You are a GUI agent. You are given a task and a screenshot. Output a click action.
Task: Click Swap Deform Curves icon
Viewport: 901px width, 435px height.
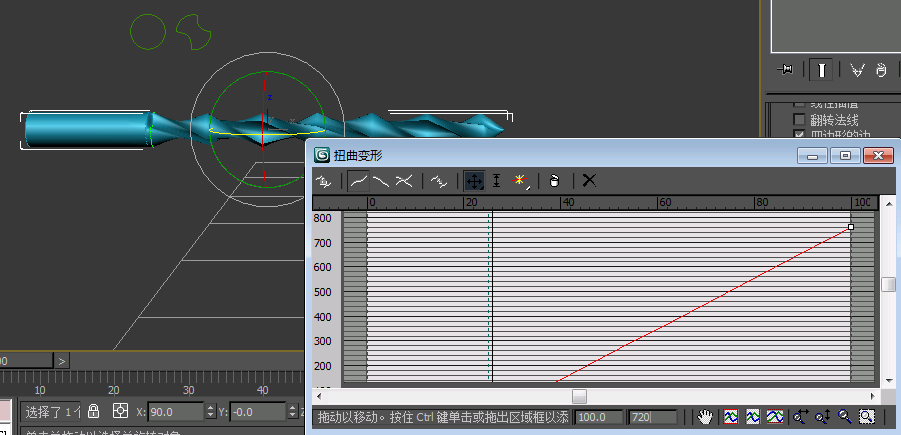click(439, 181)
